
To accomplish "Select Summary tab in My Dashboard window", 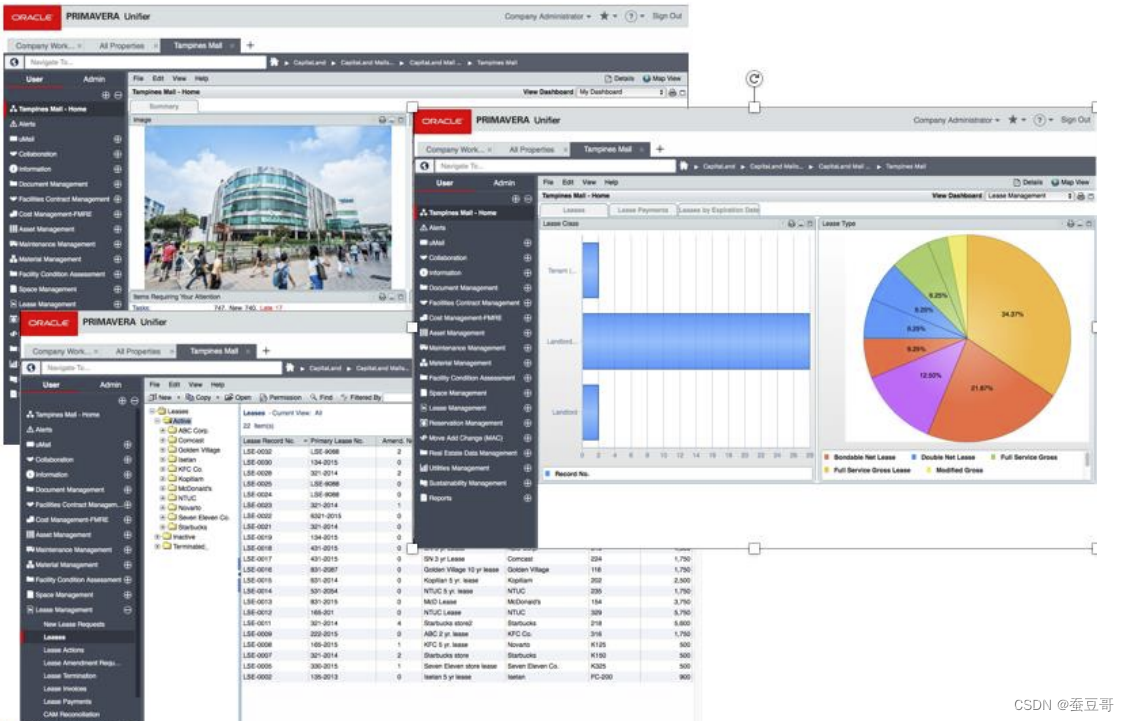I will pyautogui.click(x=164, y=107).
